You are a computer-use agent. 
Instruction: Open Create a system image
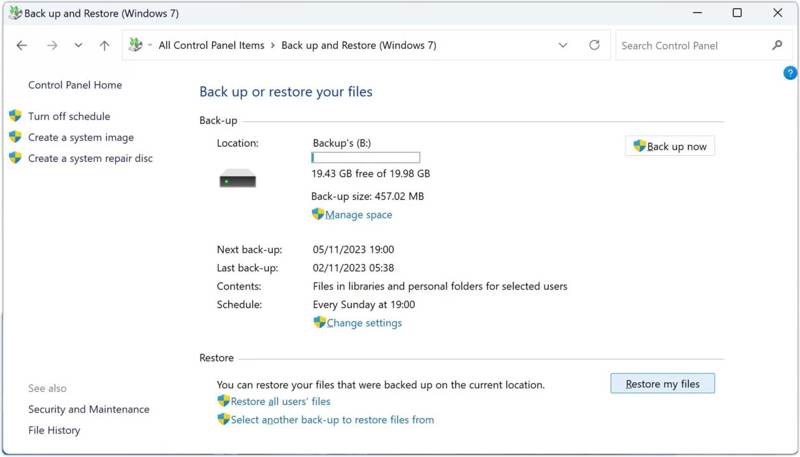coord(81,138)
